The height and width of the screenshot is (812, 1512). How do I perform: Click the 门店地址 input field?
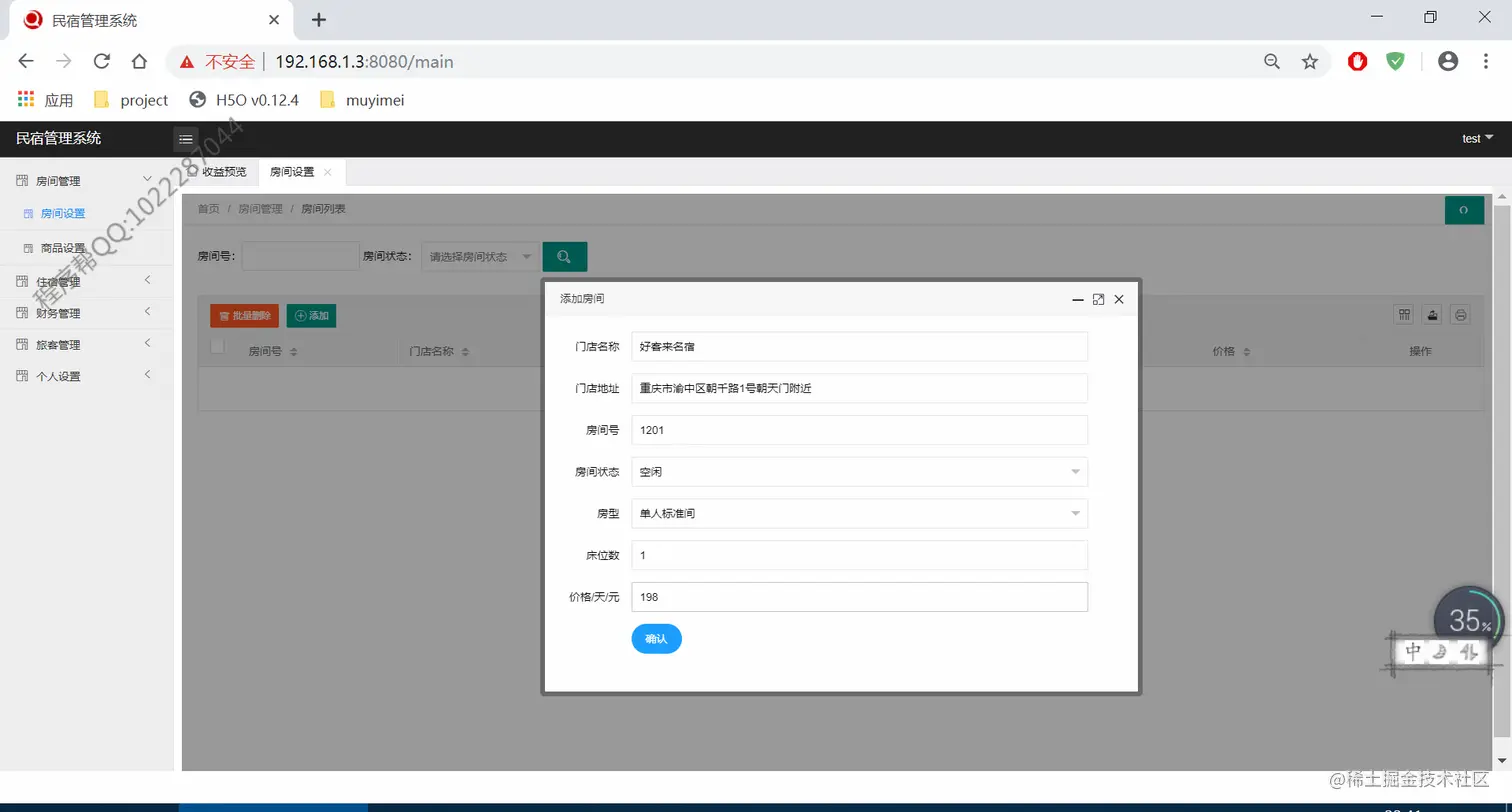[x=859, y=388]
